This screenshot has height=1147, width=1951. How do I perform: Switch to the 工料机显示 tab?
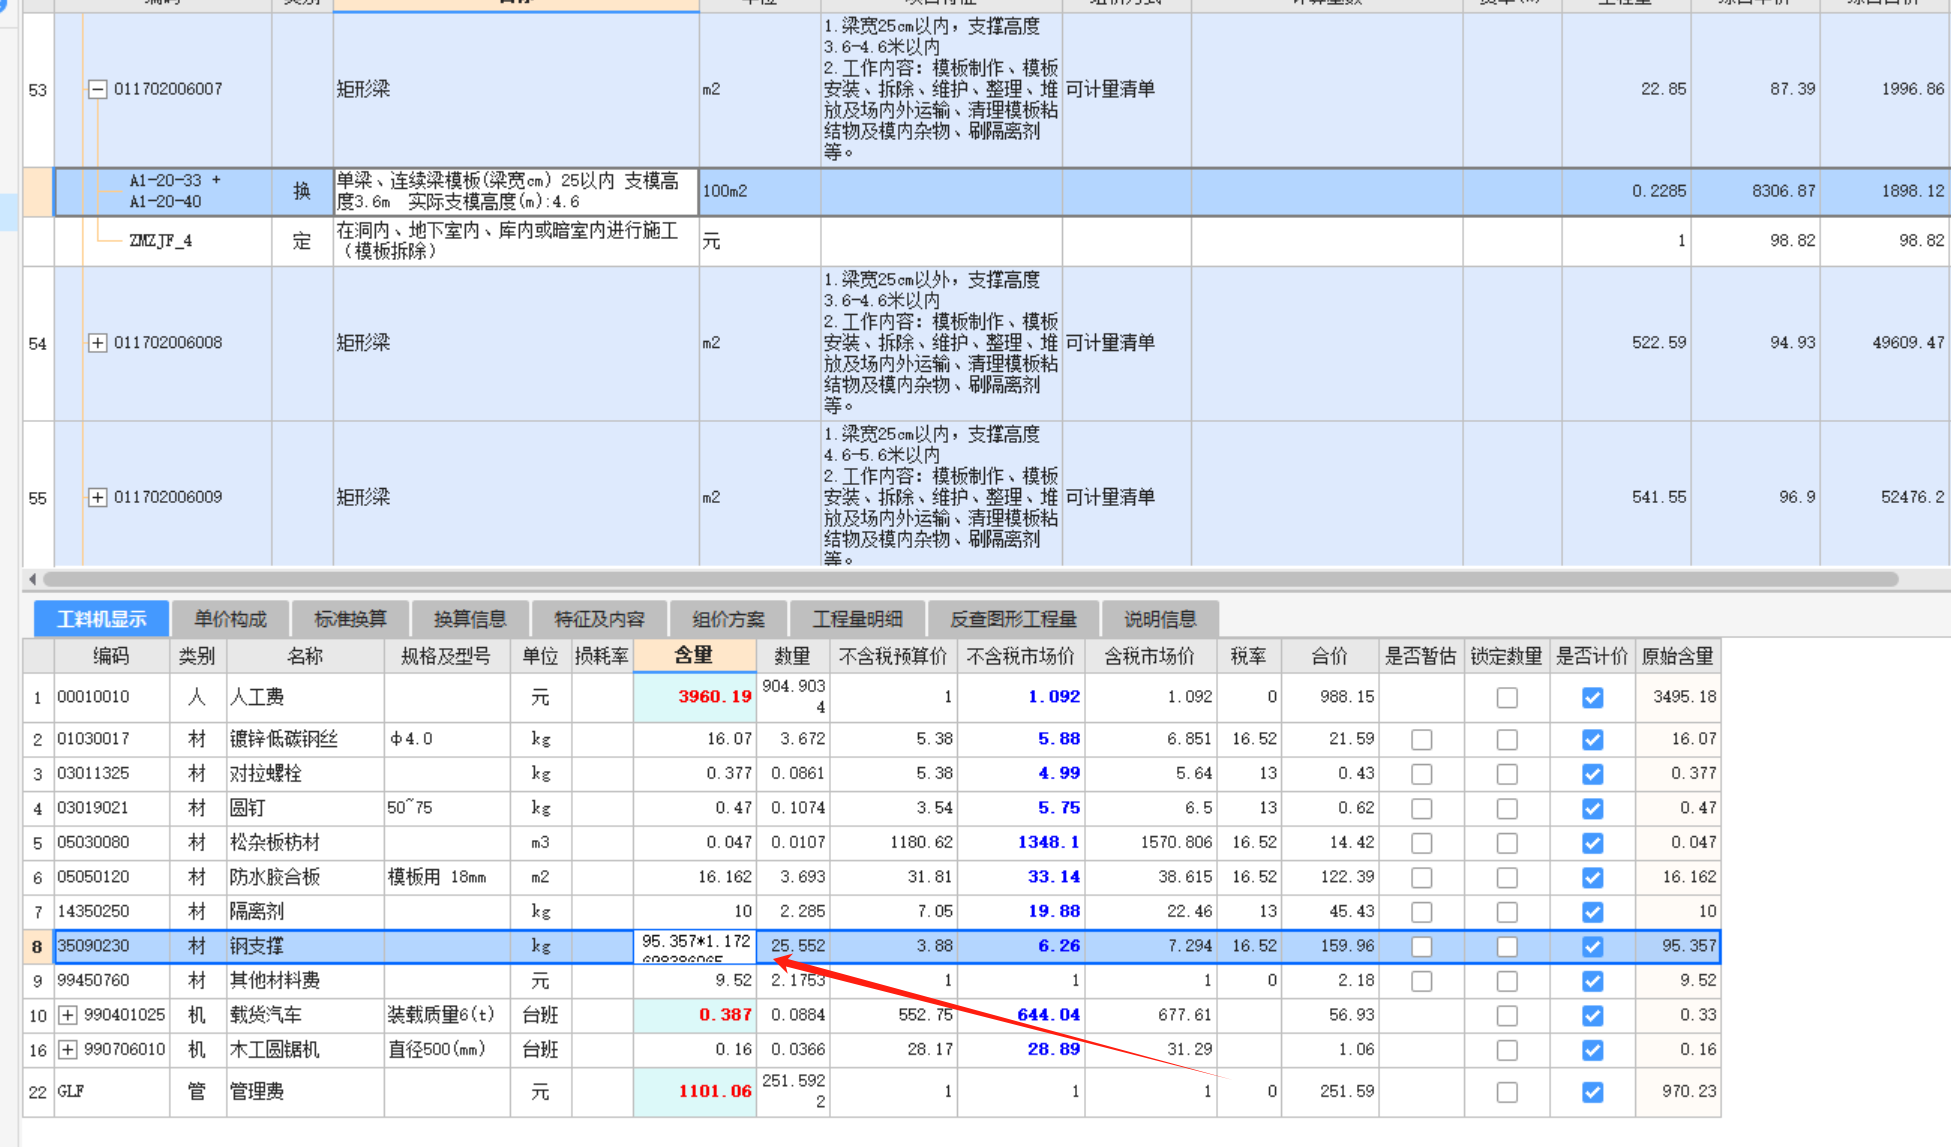[101, 619]
